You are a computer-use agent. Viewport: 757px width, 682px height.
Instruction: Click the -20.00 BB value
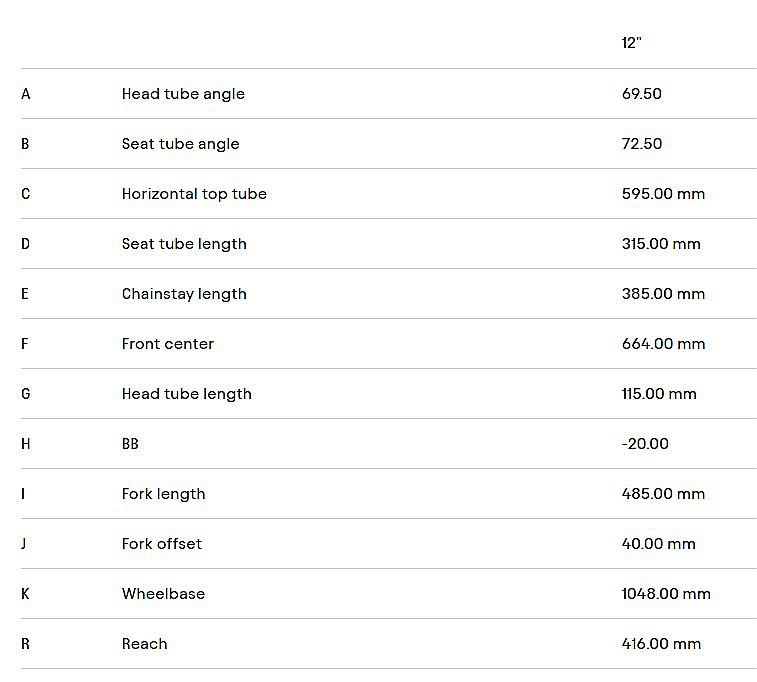(645, 444)
